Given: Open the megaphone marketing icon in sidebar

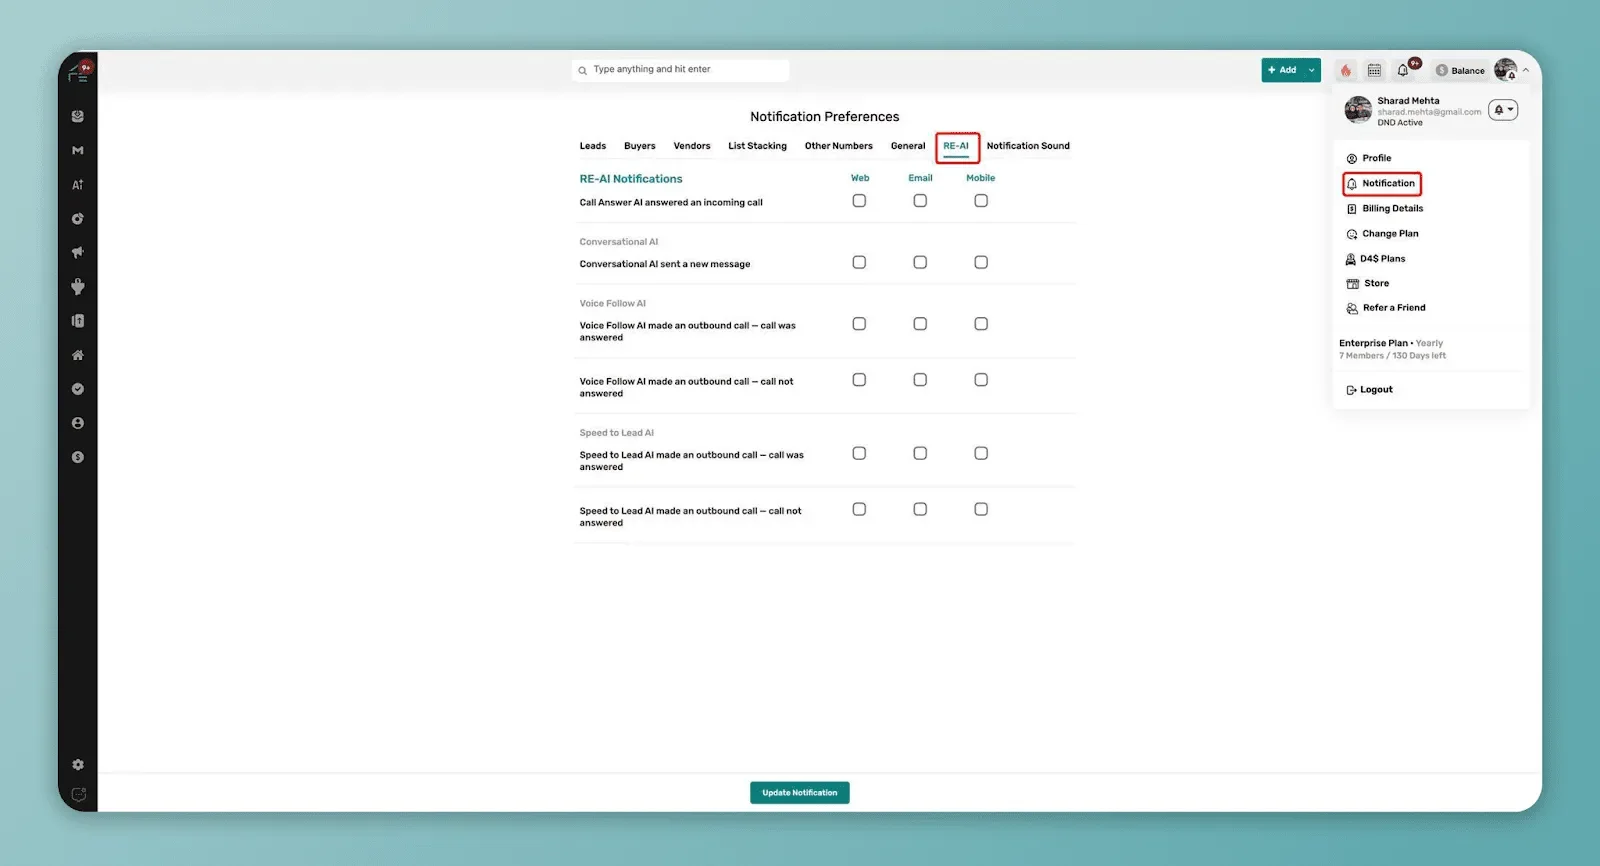Looking at the screenshot, I should tap(78, 252).
